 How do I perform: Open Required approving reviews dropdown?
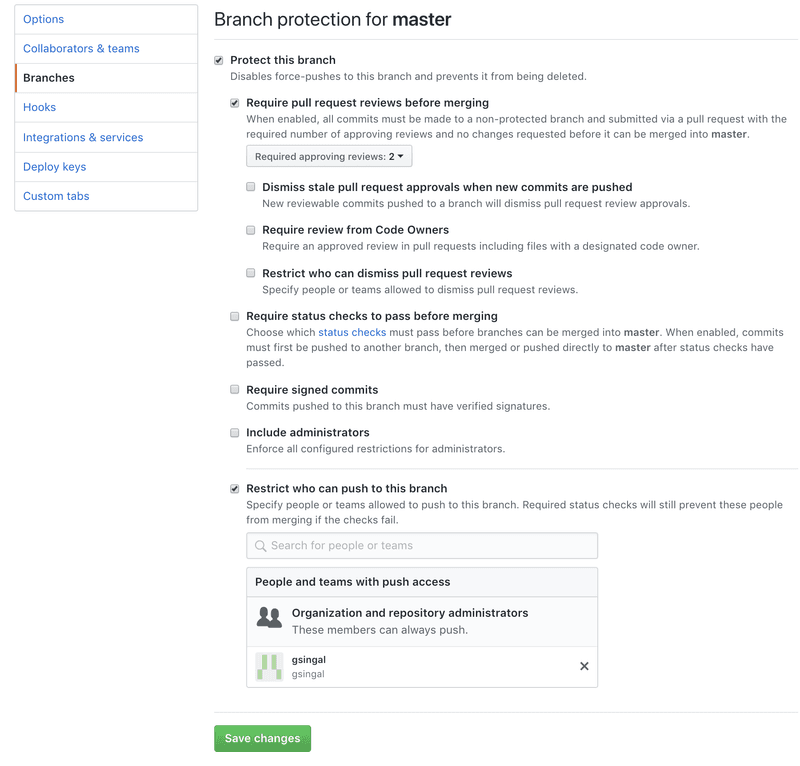[x=329, y=157]
